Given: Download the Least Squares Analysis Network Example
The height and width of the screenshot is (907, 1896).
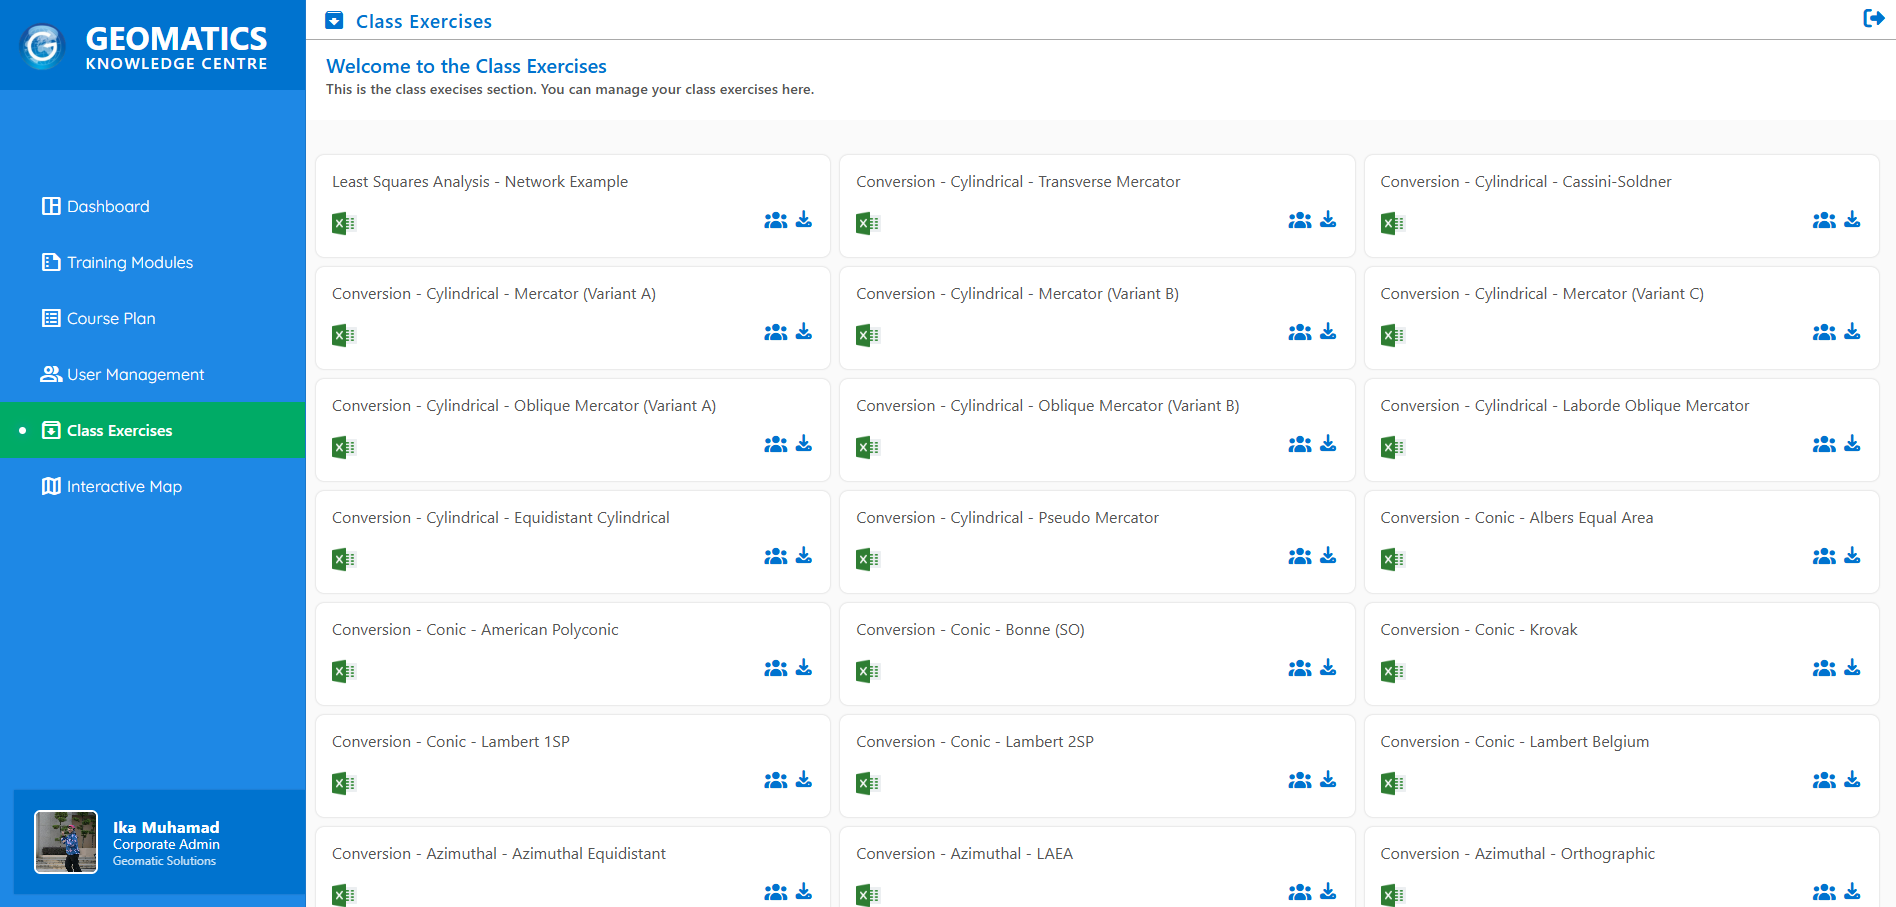Looking at the screenshot, I should pyautogui.click(x=804, y=220).
